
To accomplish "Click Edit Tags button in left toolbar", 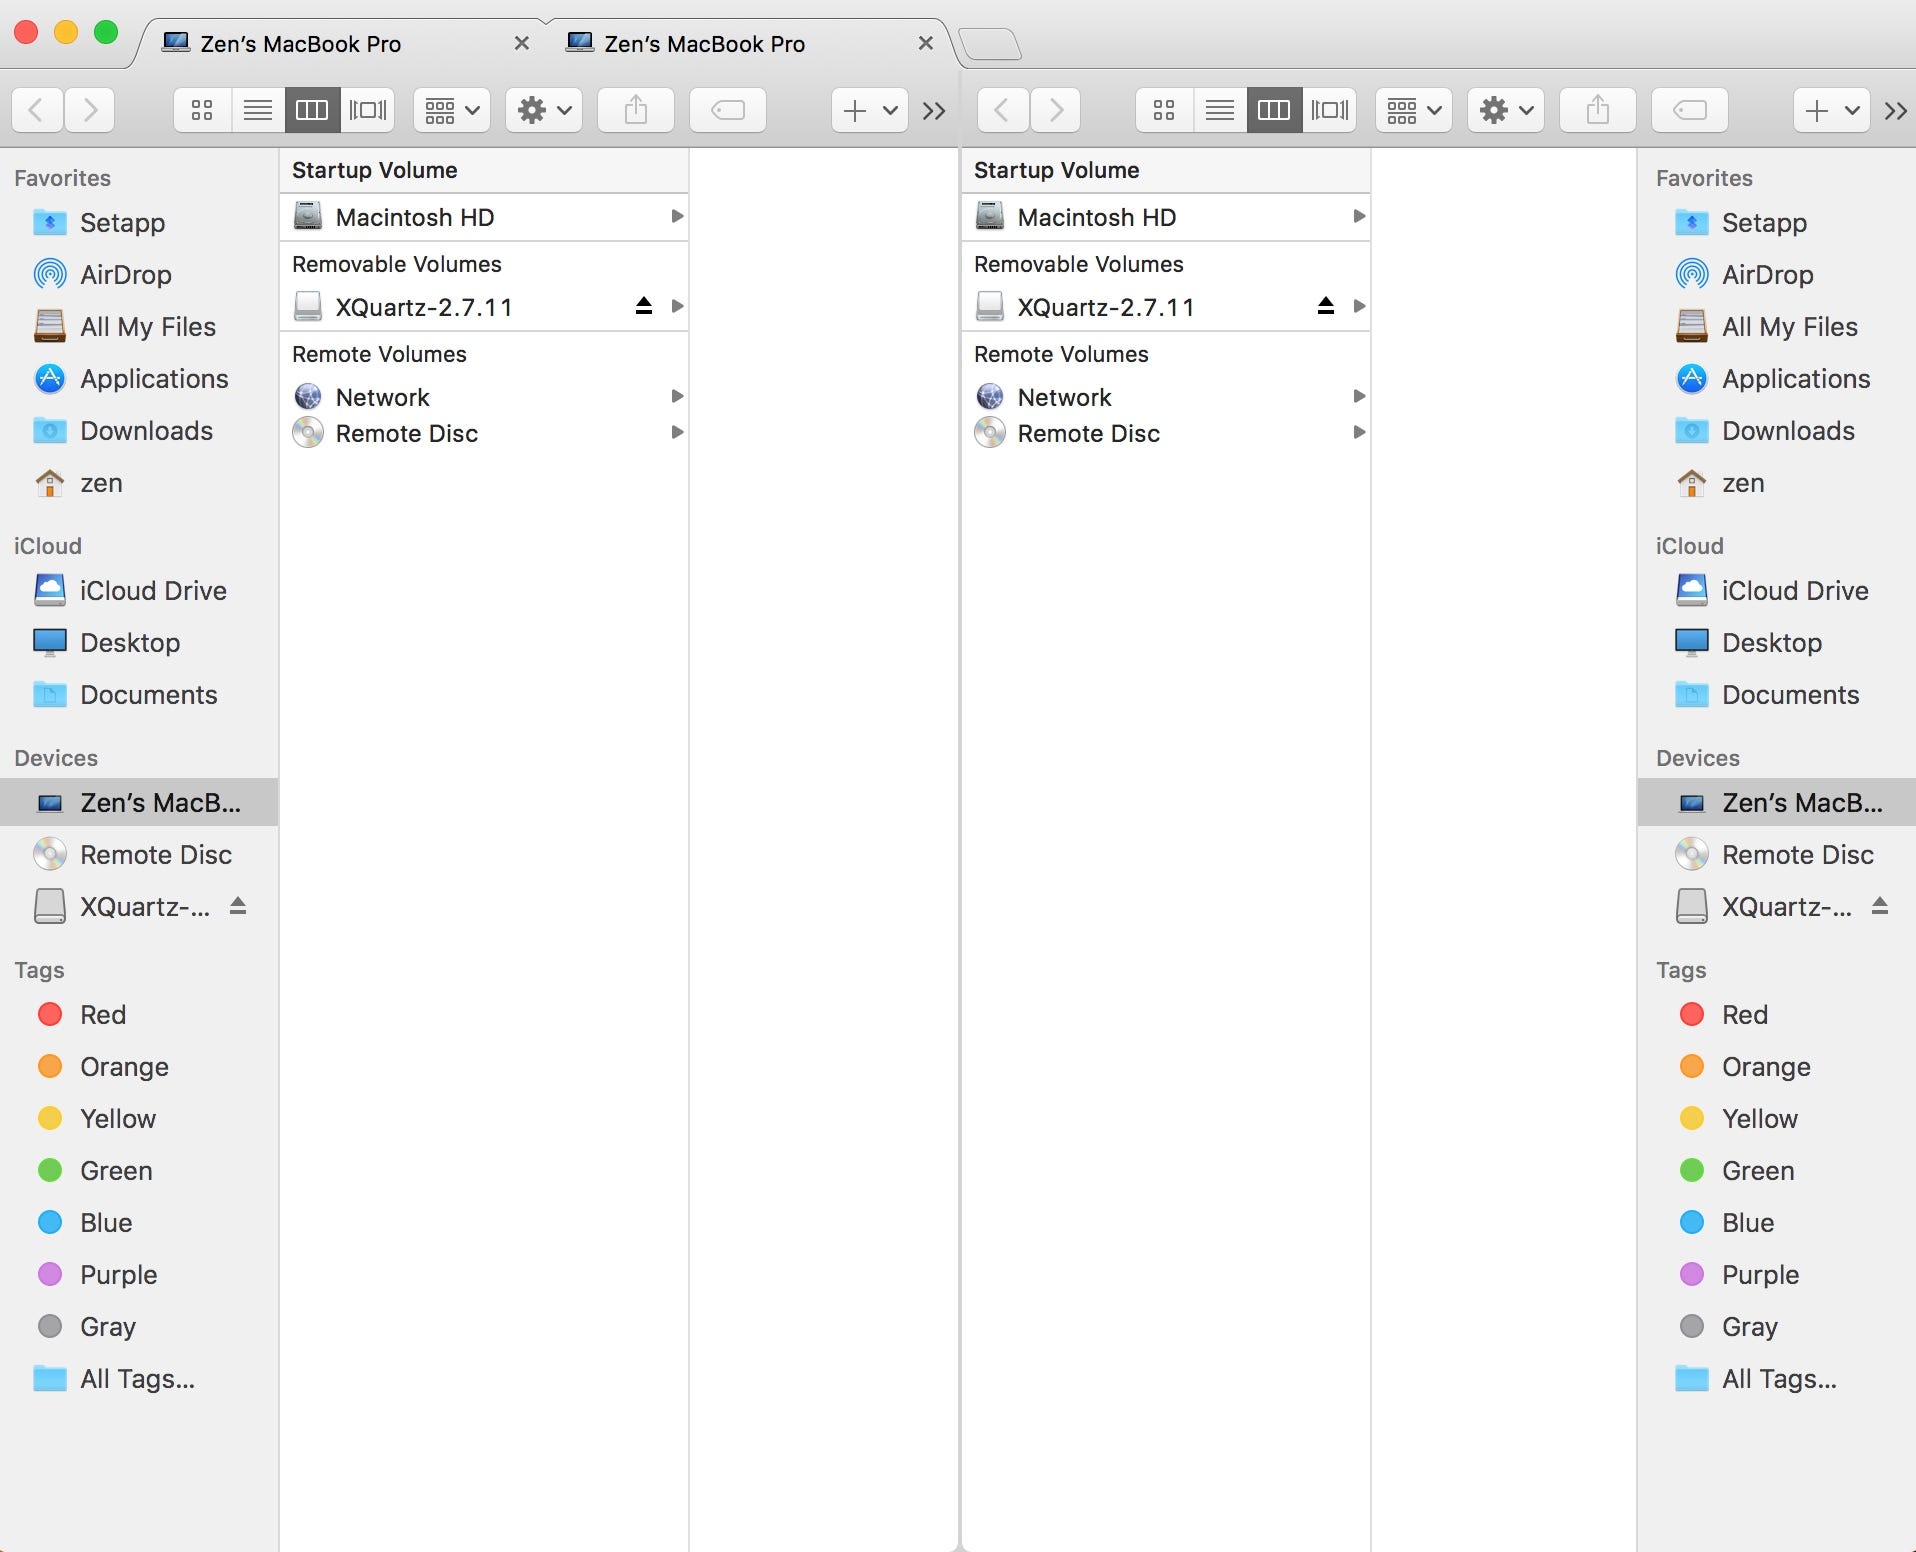I will [728, 110].
